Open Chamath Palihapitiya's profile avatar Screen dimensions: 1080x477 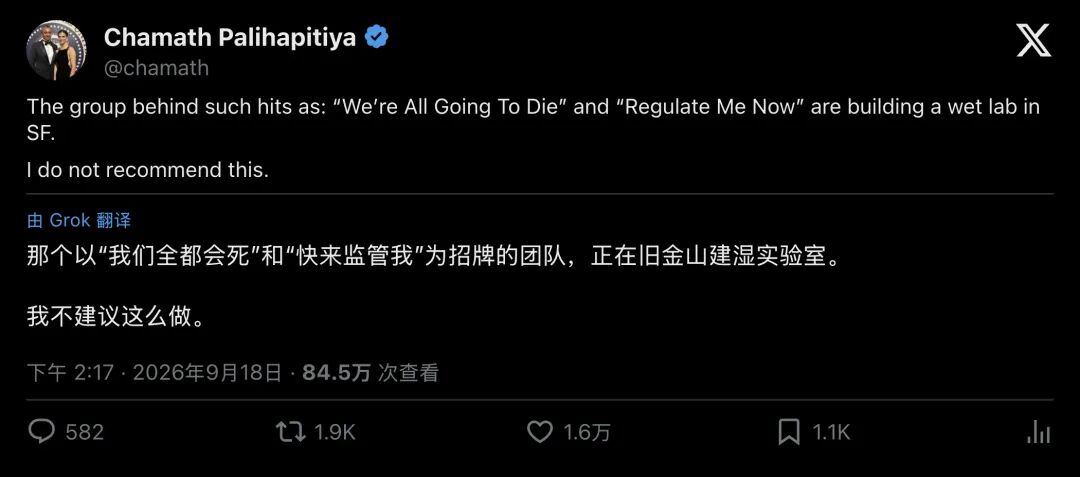click(56, 51)
